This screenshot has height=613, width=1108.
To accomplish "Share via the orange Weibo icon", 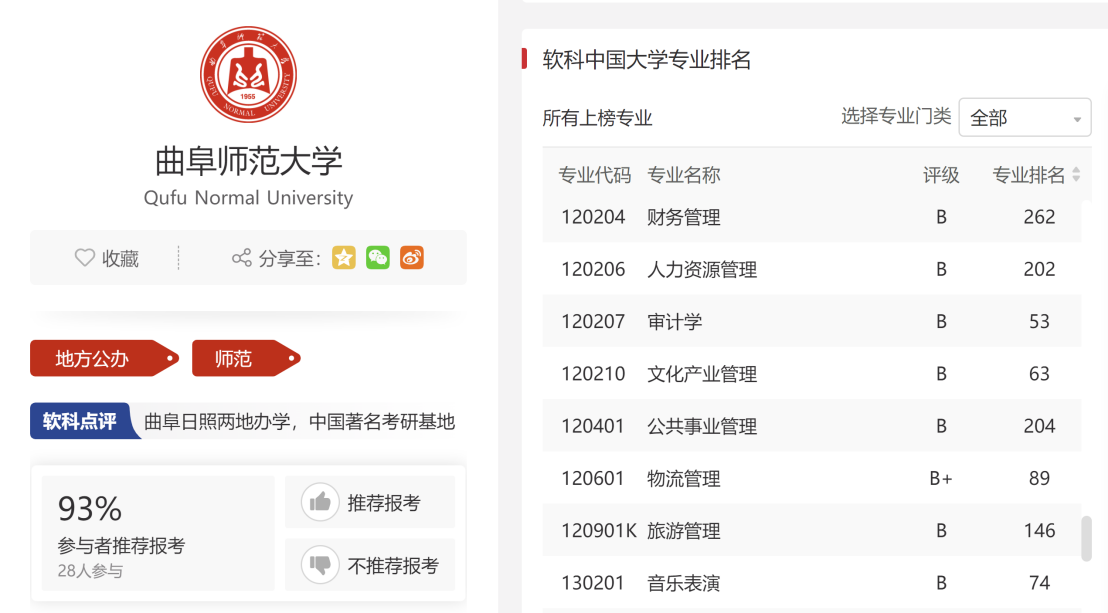I will tap(411, 257).
